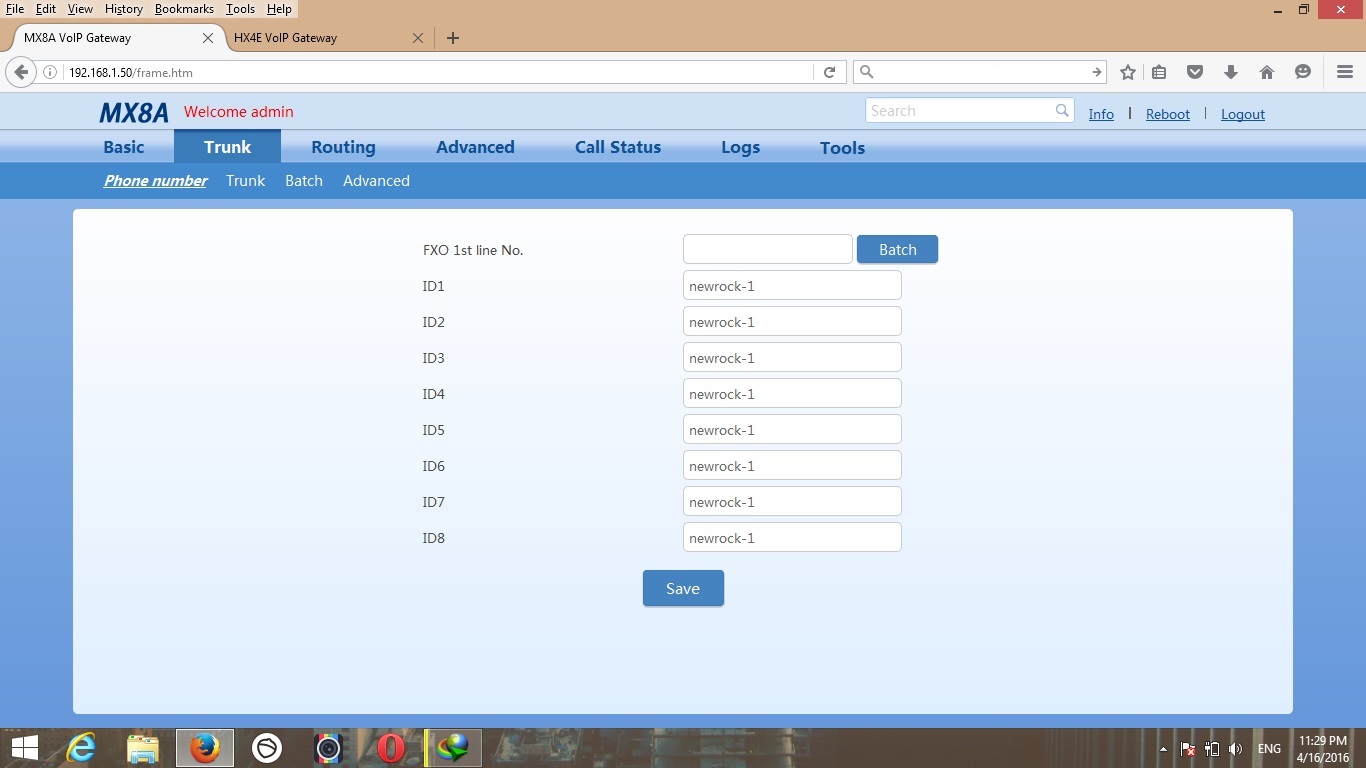The image size is (1366, 768).
Task: Bookmark this page using the star icon
Action: pos(1128,72)
